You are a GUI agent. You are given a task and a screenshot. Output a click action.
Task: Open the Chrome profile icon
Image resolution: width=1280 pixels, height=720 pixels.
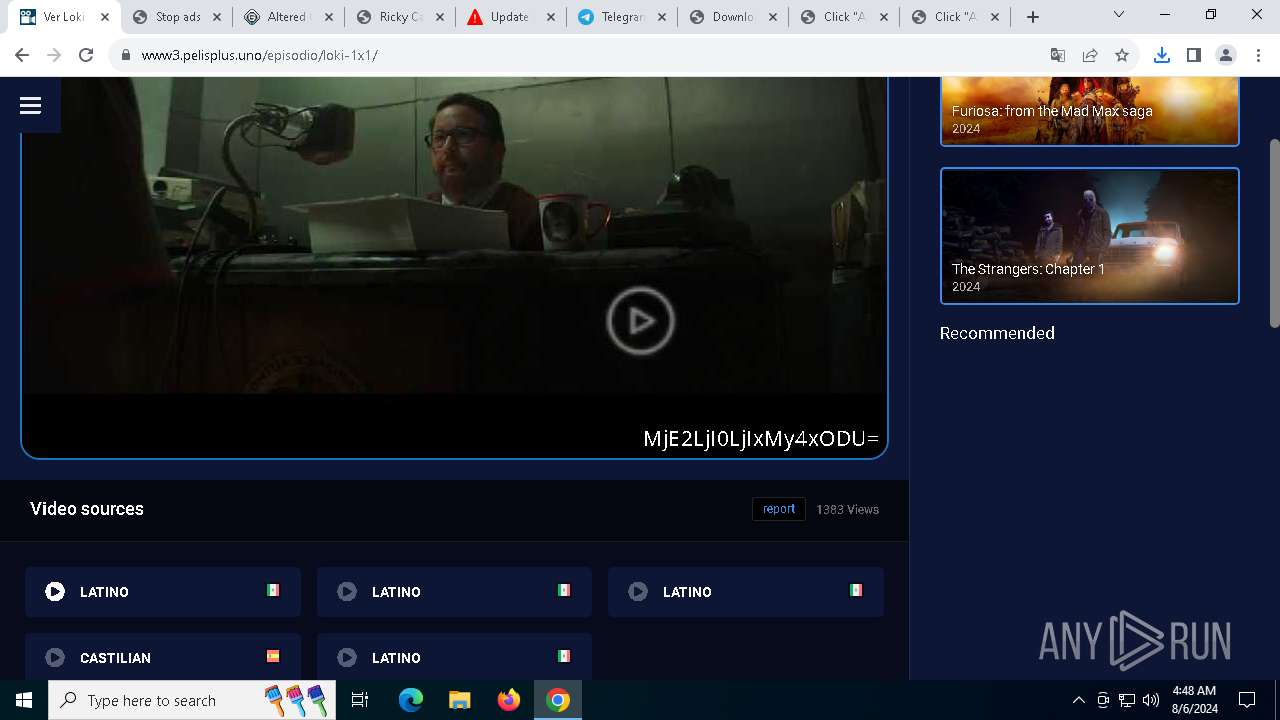tap(1225, 55)
